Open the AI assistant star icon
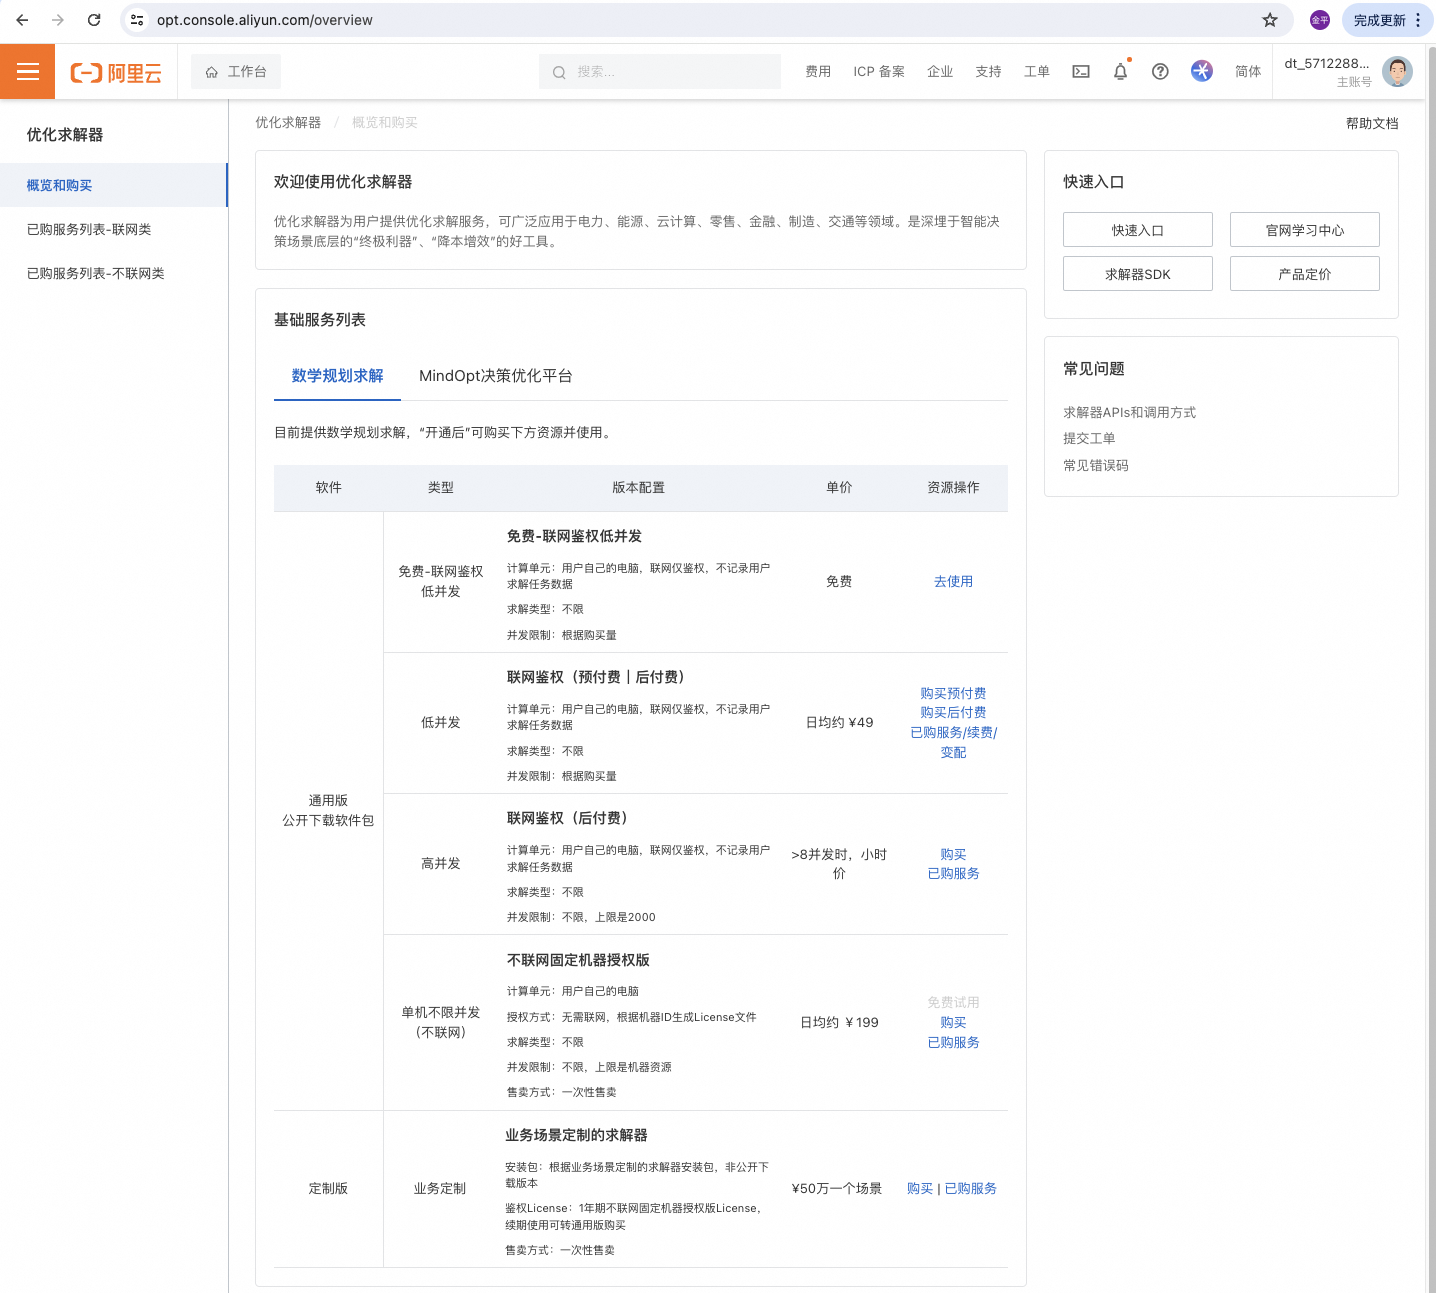The height and width of the screenshot is (1293, 1436). pos(1202,71)
